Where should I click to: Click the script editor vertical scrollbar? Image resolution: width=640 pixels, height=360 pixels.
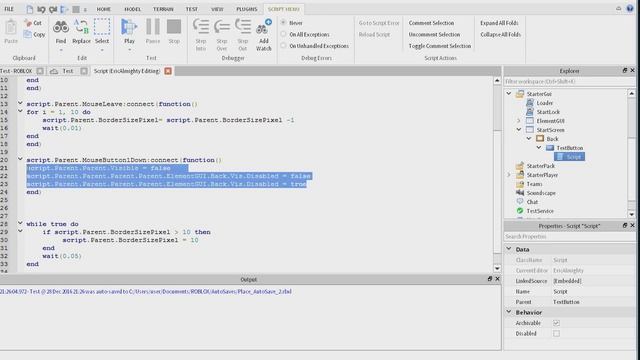pos(497,174)
